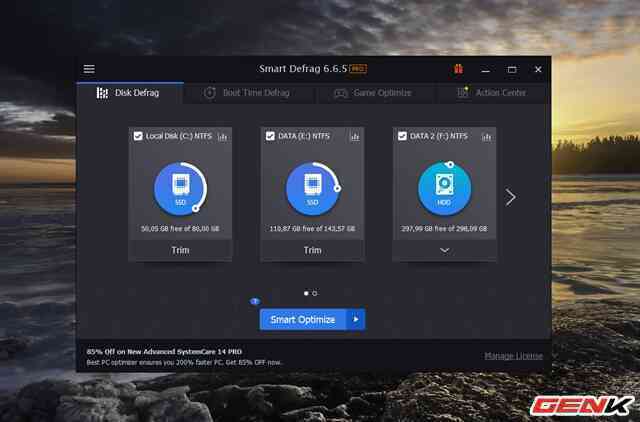Image resolution: width=640 pixels, height=422 pixels.
Task: Click the Smart Optimize button
Action: pyautogui.click(x=302, y=319)
